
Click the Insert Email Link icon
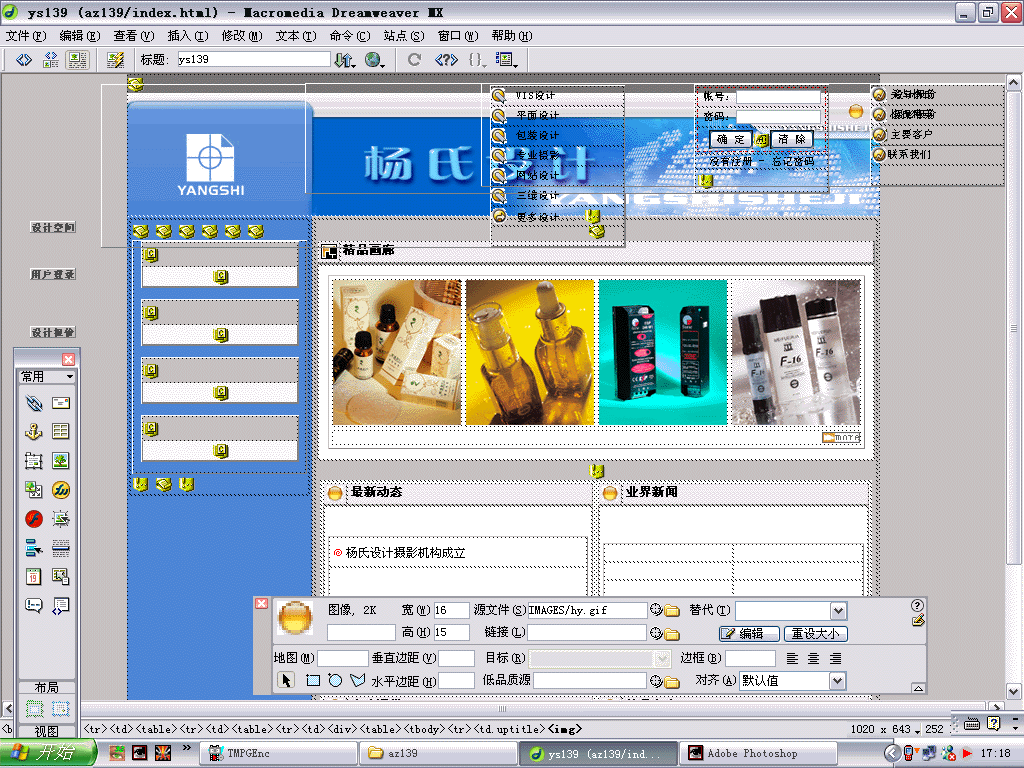pos(61,403)
